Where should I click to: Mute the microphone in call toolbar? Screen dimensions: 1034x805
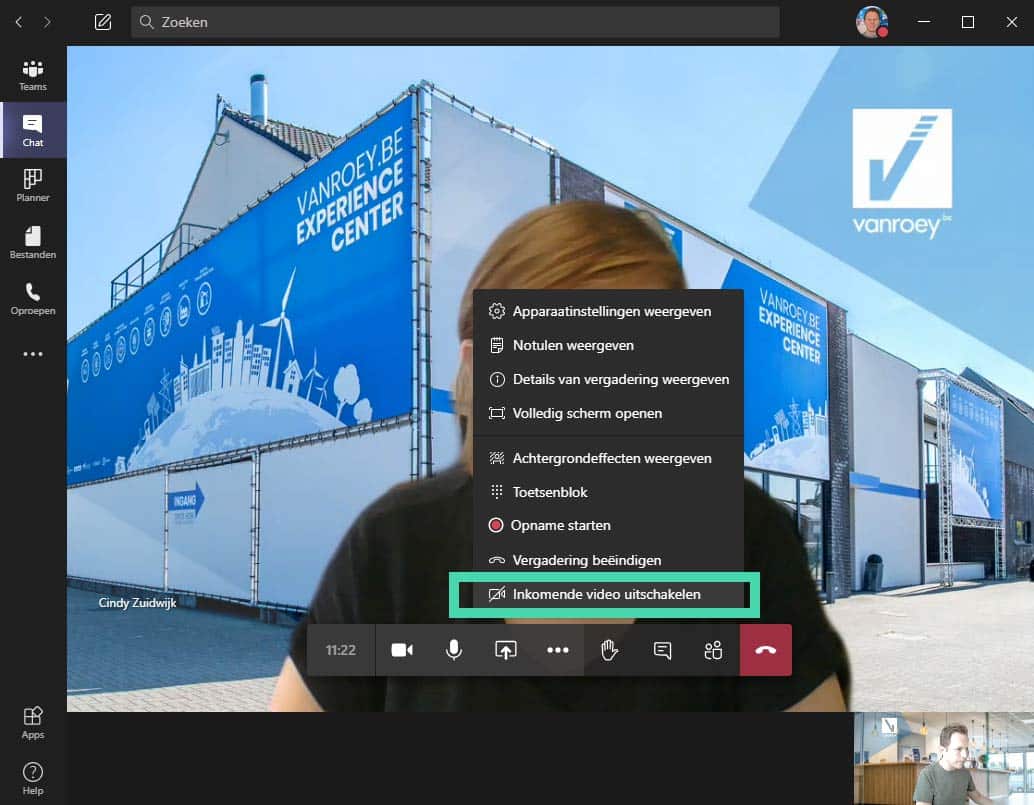point(454,650)
